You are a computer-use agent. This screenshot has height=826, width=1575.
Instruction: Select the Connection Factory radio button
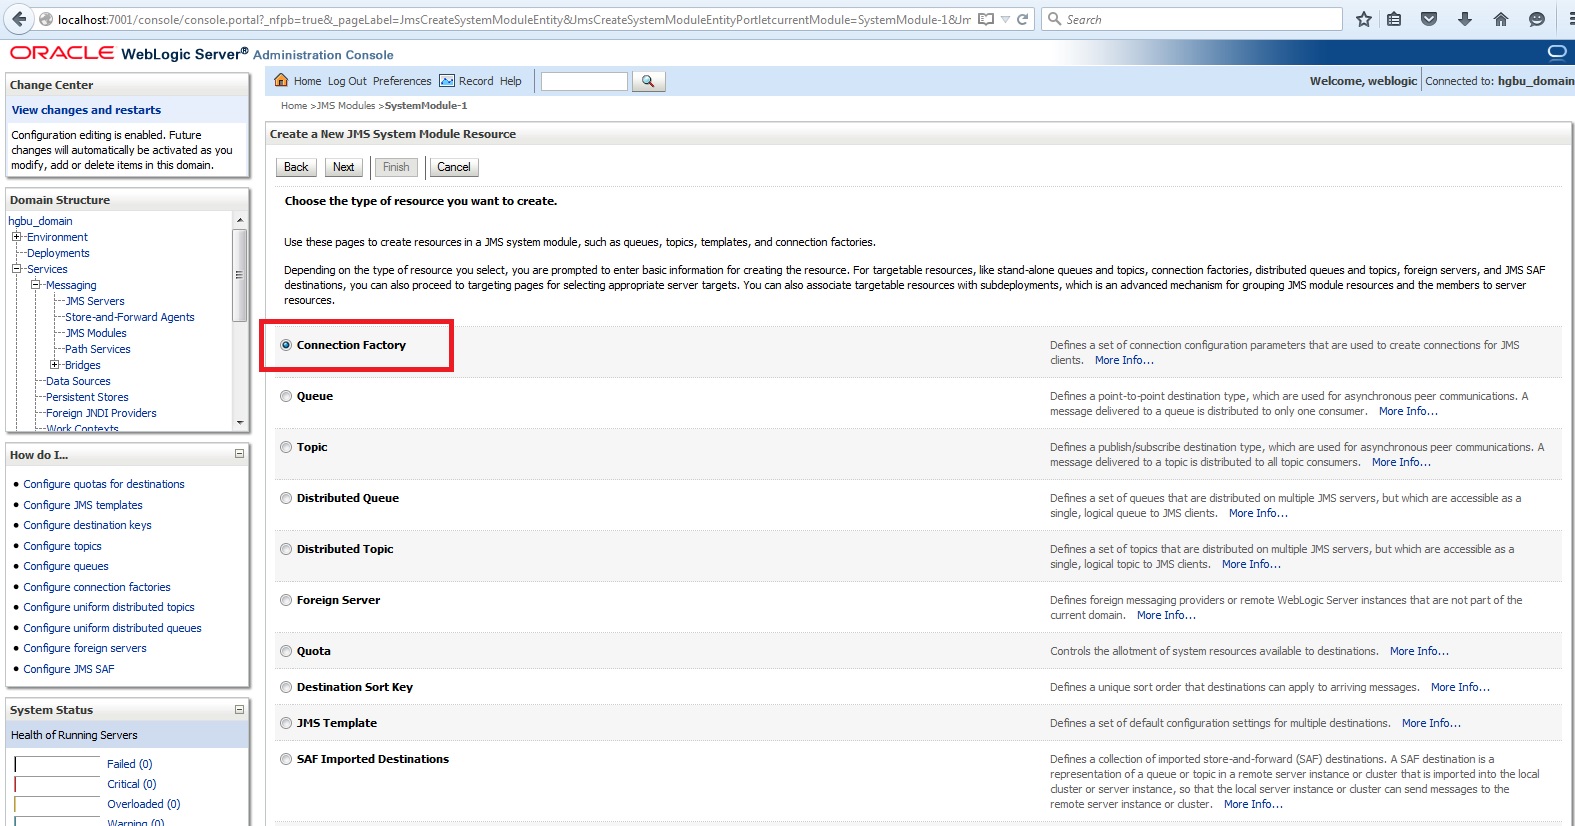pyautogui.click(x=286, y=345)
